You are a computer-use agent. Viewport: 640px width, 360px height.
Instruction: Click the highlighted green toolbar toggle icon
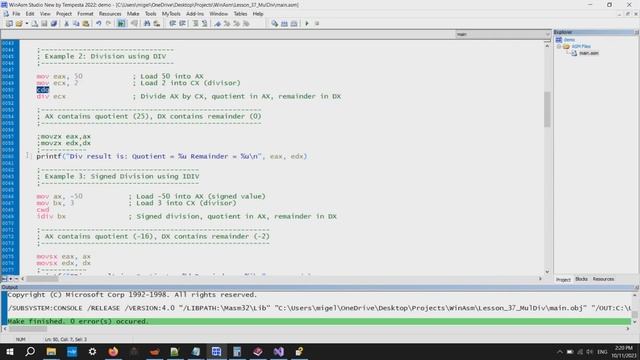click(121, 24)
